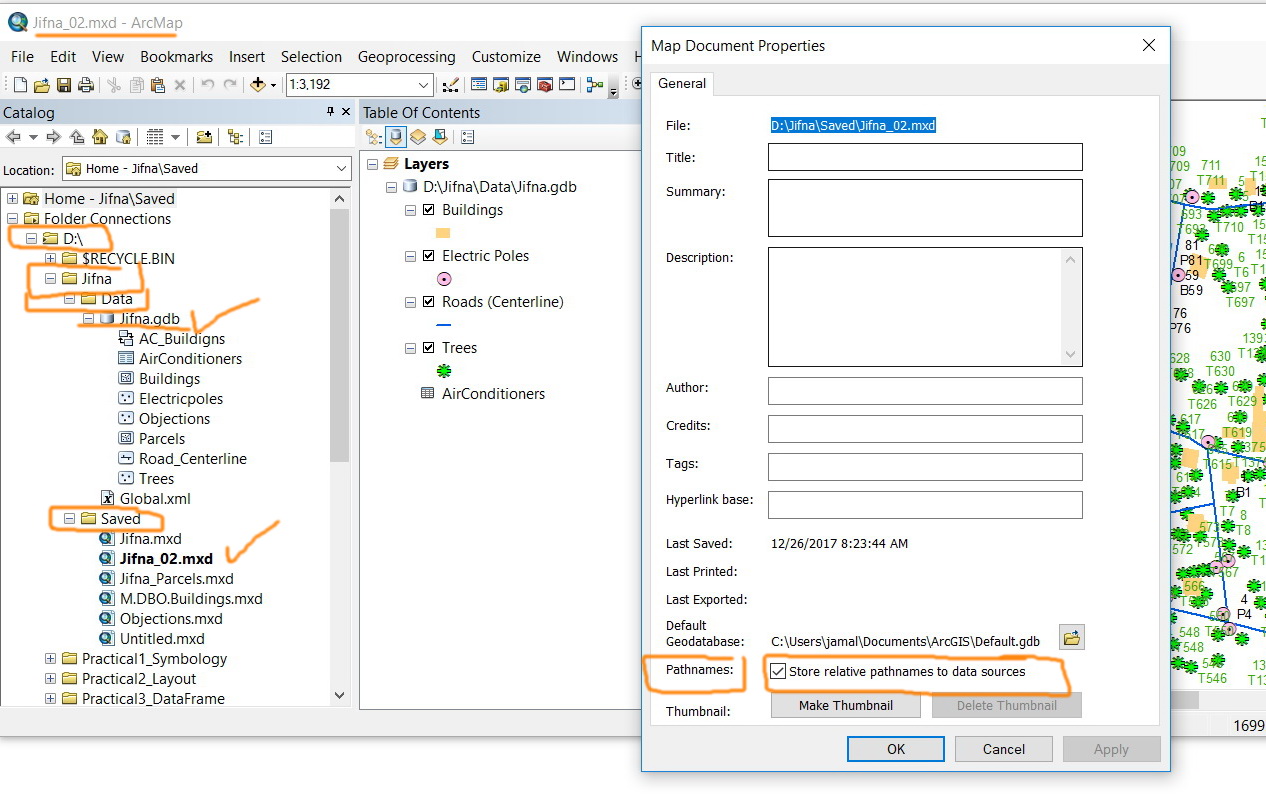This screenshot has height=795, width=1266.
Task: Click Catalog Up One Level icon
Action: click(76, 137)
